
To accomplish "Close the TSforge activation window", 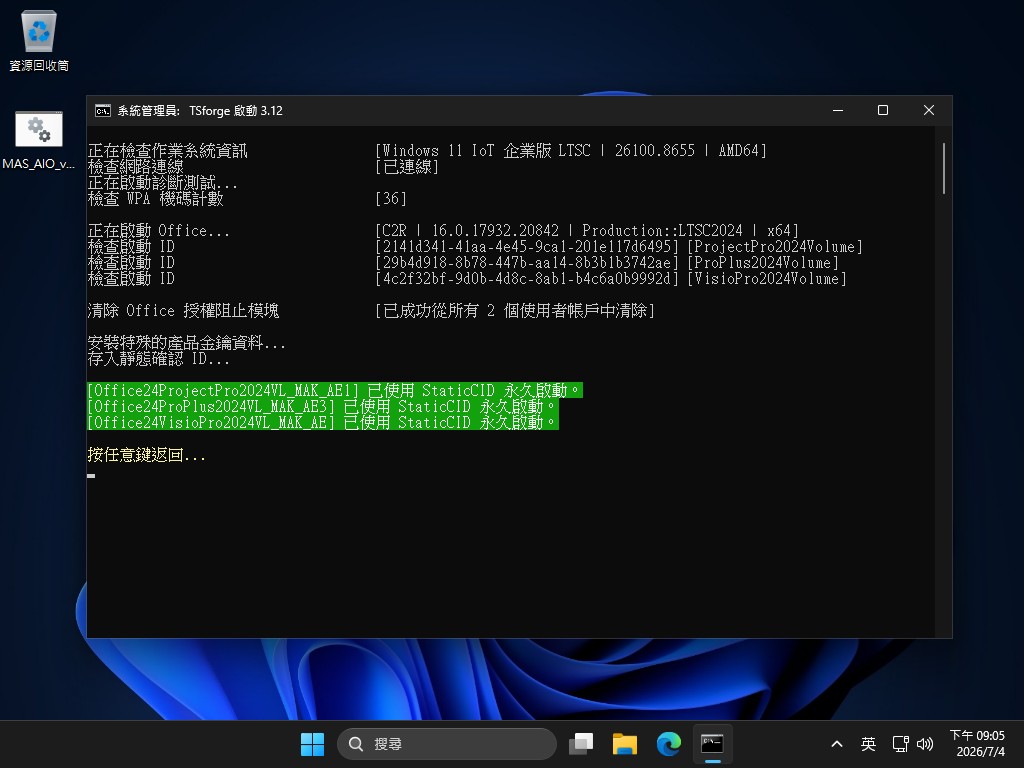I will click(x=929, y=110).
